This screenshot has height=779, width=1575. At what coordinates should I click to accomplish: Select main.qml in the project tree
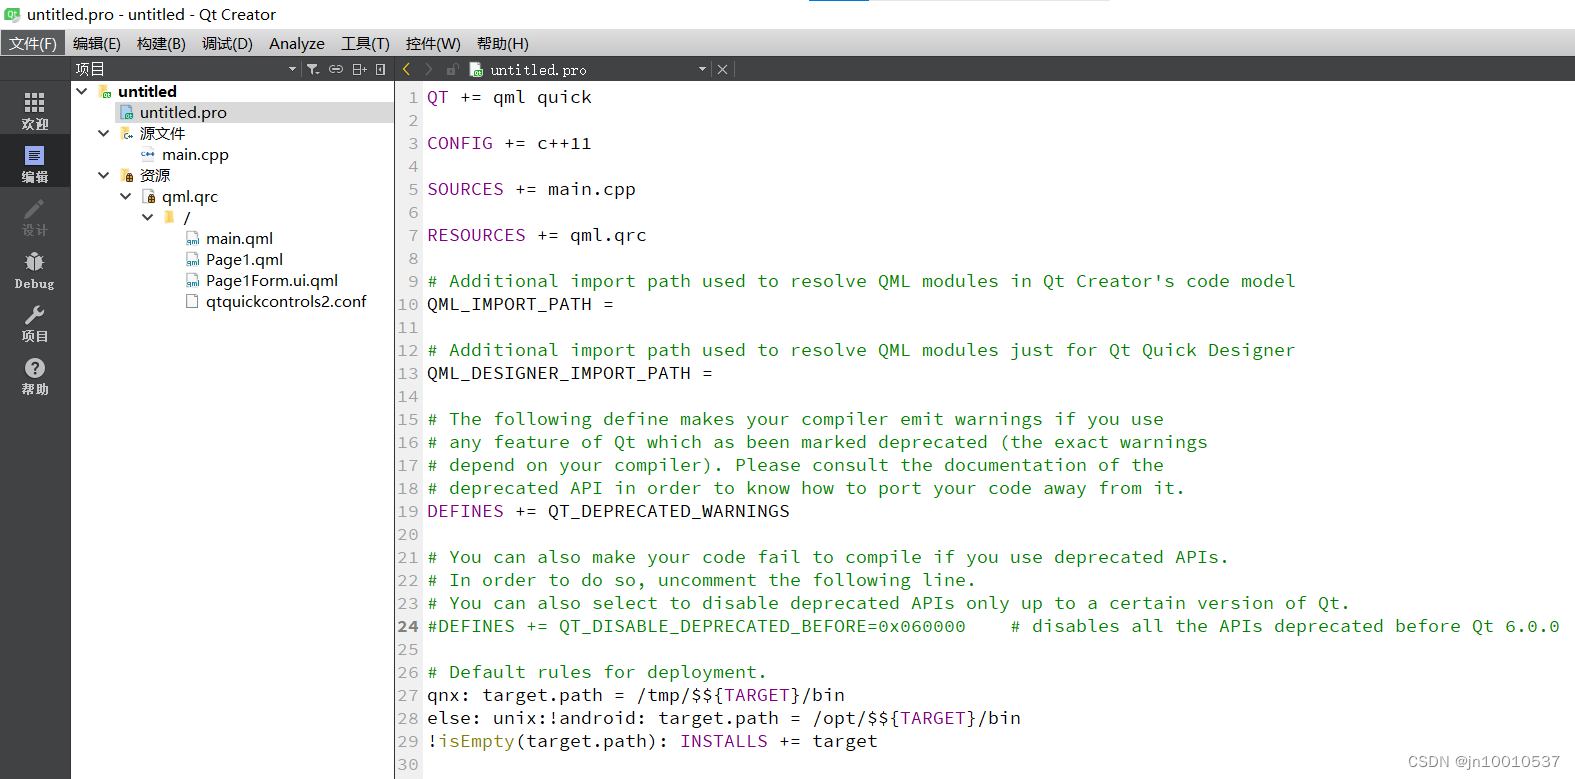point(239,238)
